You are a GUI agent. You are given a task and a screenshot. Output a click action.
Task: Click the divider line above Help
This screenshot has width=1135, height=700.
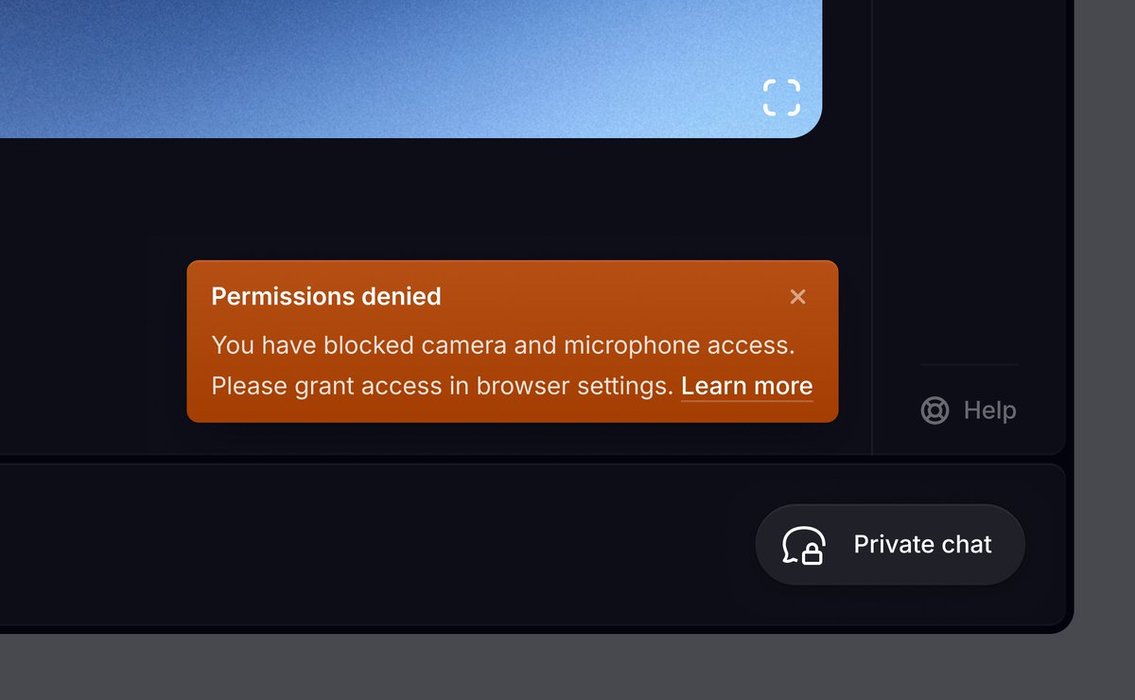coord(969,365)
